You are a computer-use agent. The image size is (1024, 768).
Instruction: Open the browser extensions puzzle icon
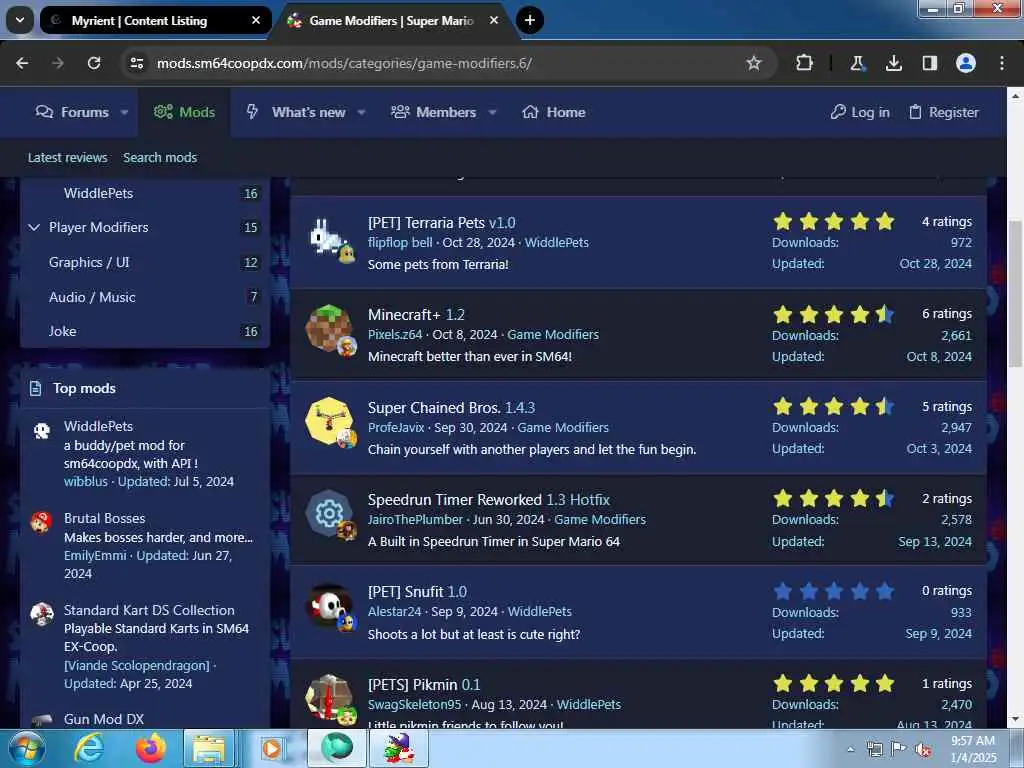tap(805, 63)
